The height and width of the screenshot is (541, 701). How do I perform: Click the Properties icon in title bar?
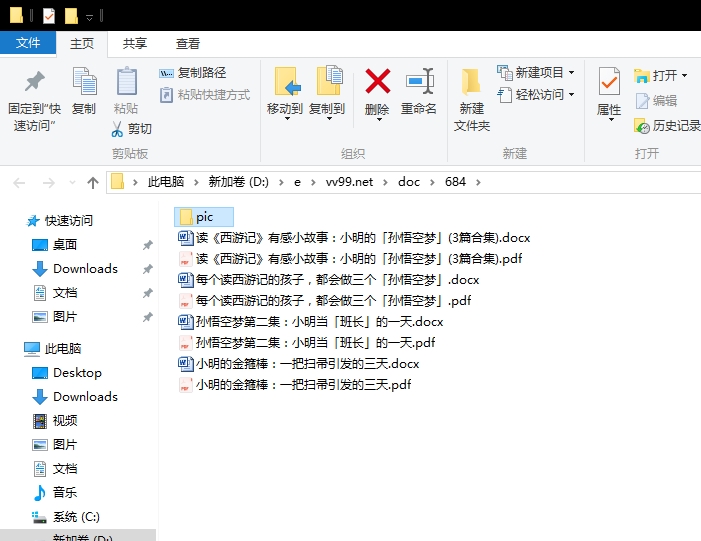coord(48,16)
